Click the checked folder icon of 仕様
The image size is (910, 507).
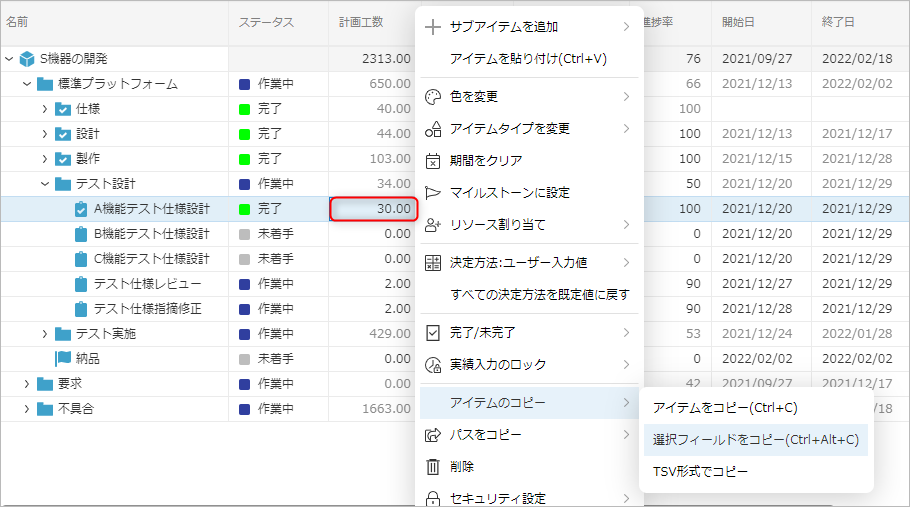click(63, 109)
